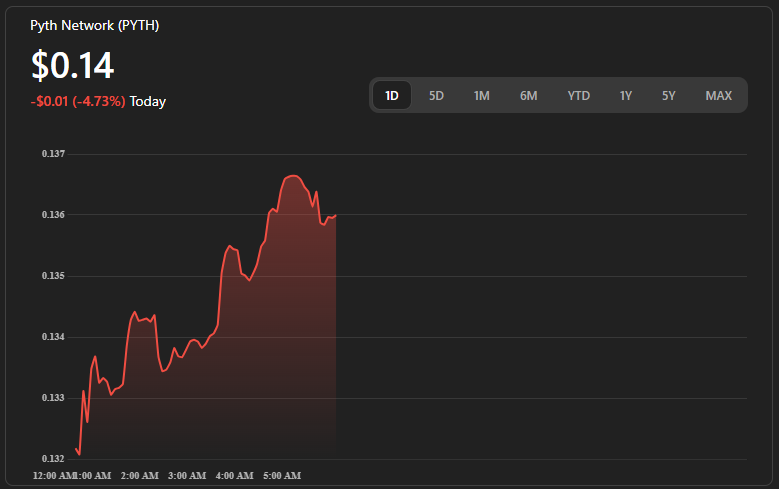Screen dimensions: 779x489
Task: Click the Today label
Action: pyautogui.click(x=148, y=101)
